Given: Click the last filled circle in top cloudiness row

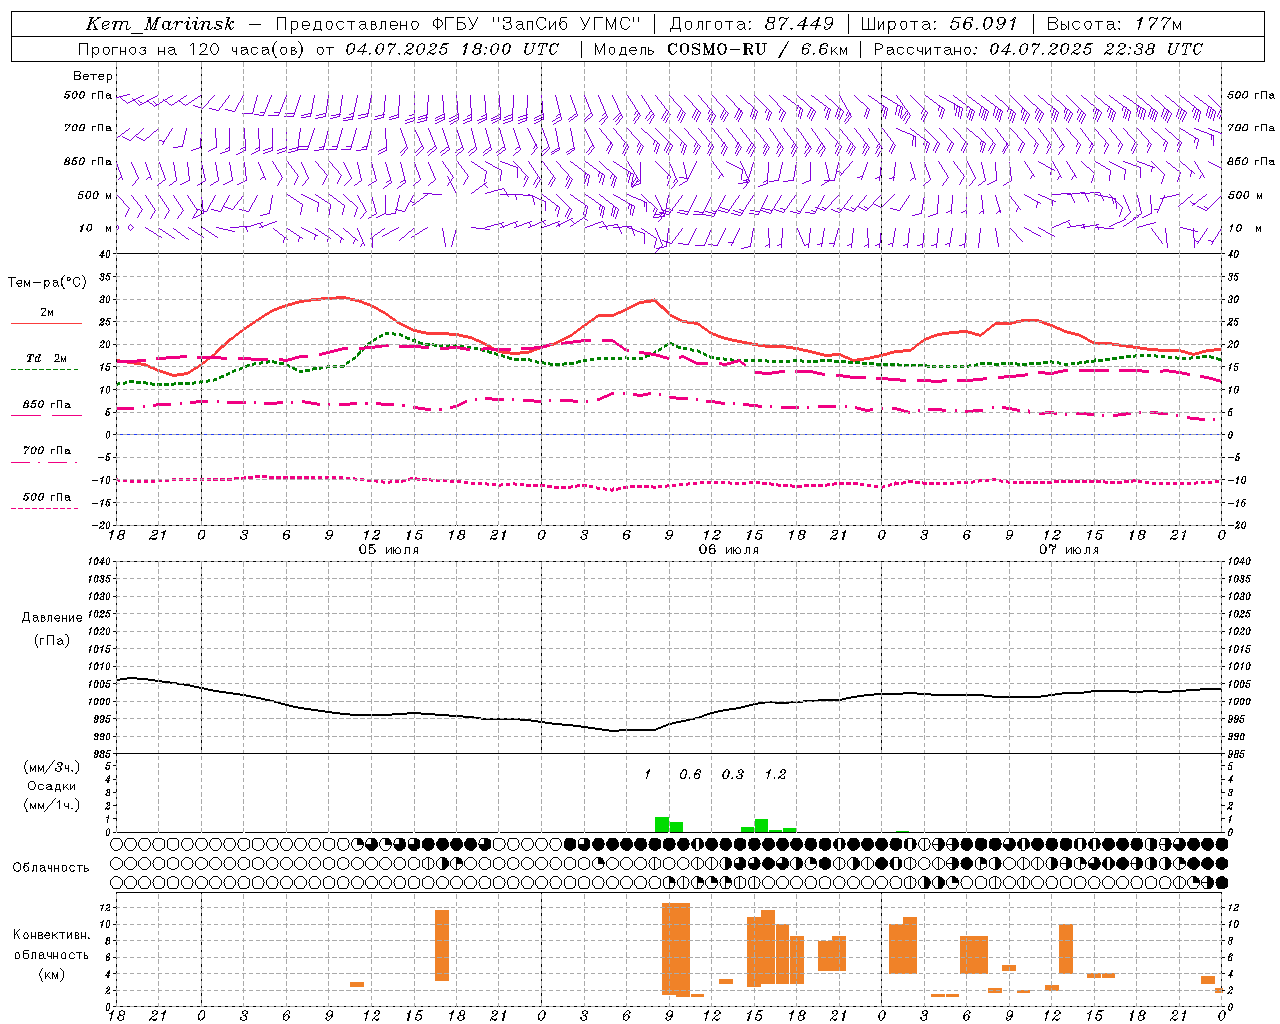Looking at the screenshot, I should pyautogui.click(x=1221, y=844).
